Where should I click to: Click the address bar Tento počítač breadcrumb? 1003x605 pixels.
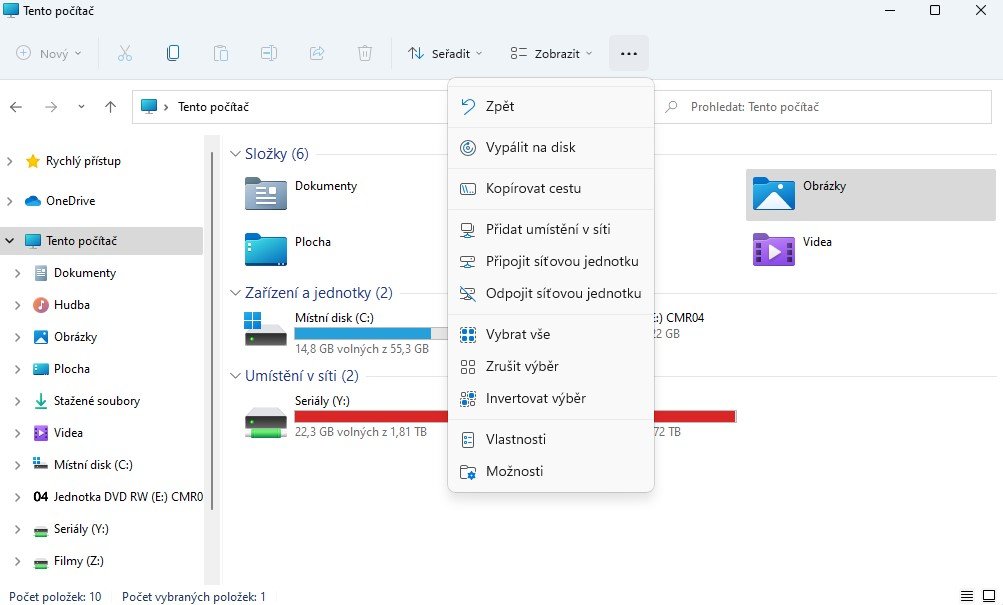point(213,107)
